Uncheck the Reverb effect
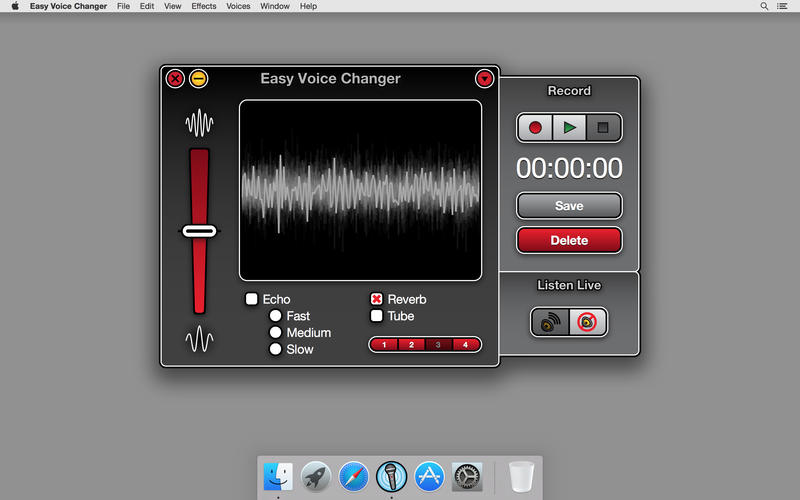This screenshot has height=500, width=800. 377,299
